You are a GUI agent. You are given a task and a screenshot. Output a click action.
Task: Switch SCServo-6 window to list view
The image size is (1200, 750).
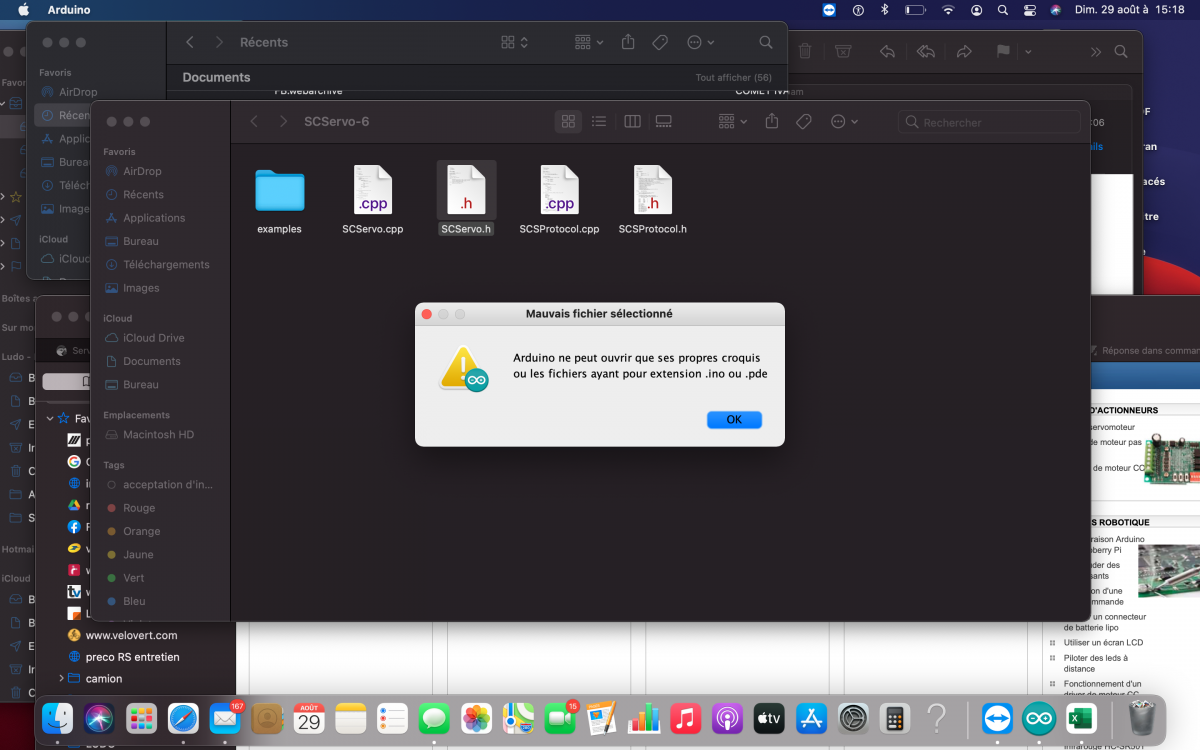coord(599,122)
